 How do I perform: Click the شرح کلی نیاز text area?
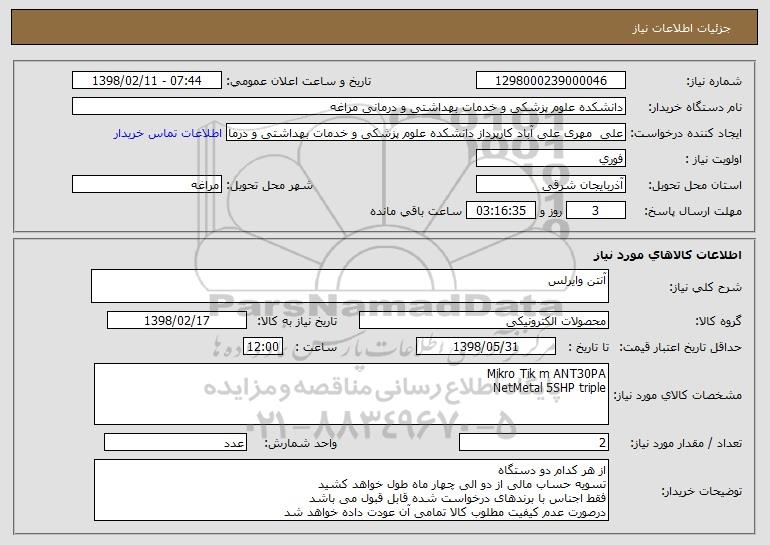click(x=350, y=286)
